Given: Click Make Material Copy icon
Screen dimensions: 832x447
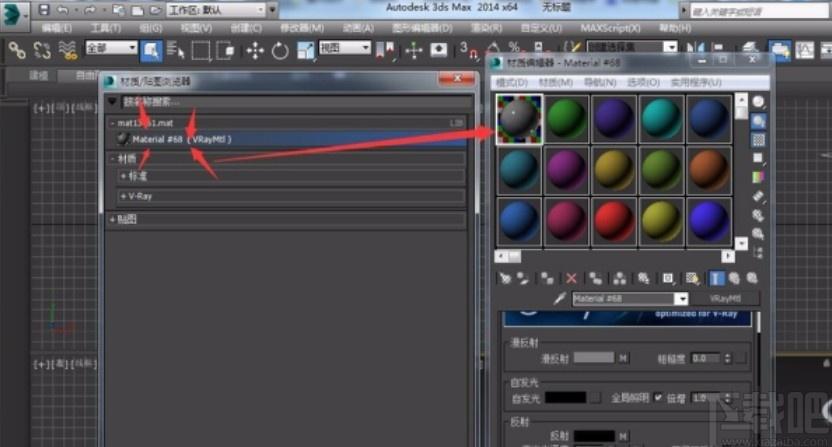Looking at the screenshot, I should (x=595, y=278).
